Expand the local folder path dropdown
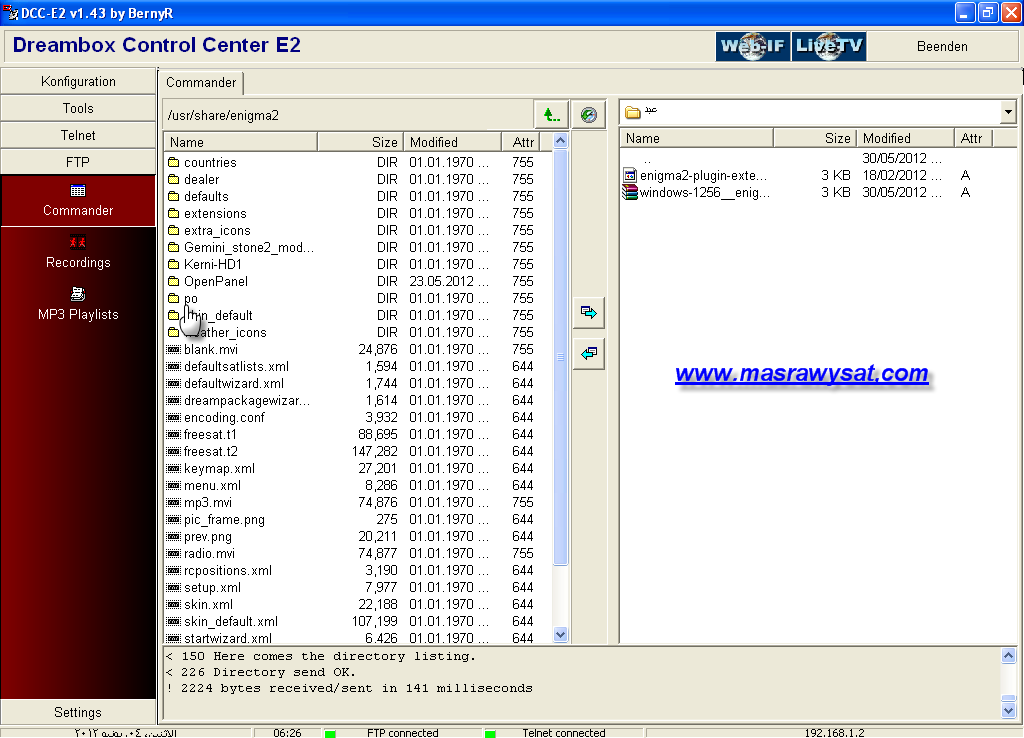Screen dimensions: 1024x738 1008,112
